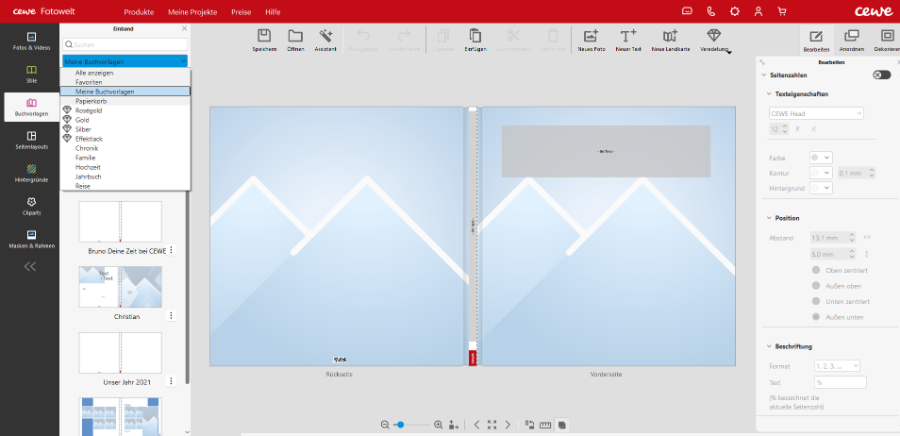The height and width of the screenshot is (436, 900).
Task: Click the Speichern save icon
Action: (264, 36)
